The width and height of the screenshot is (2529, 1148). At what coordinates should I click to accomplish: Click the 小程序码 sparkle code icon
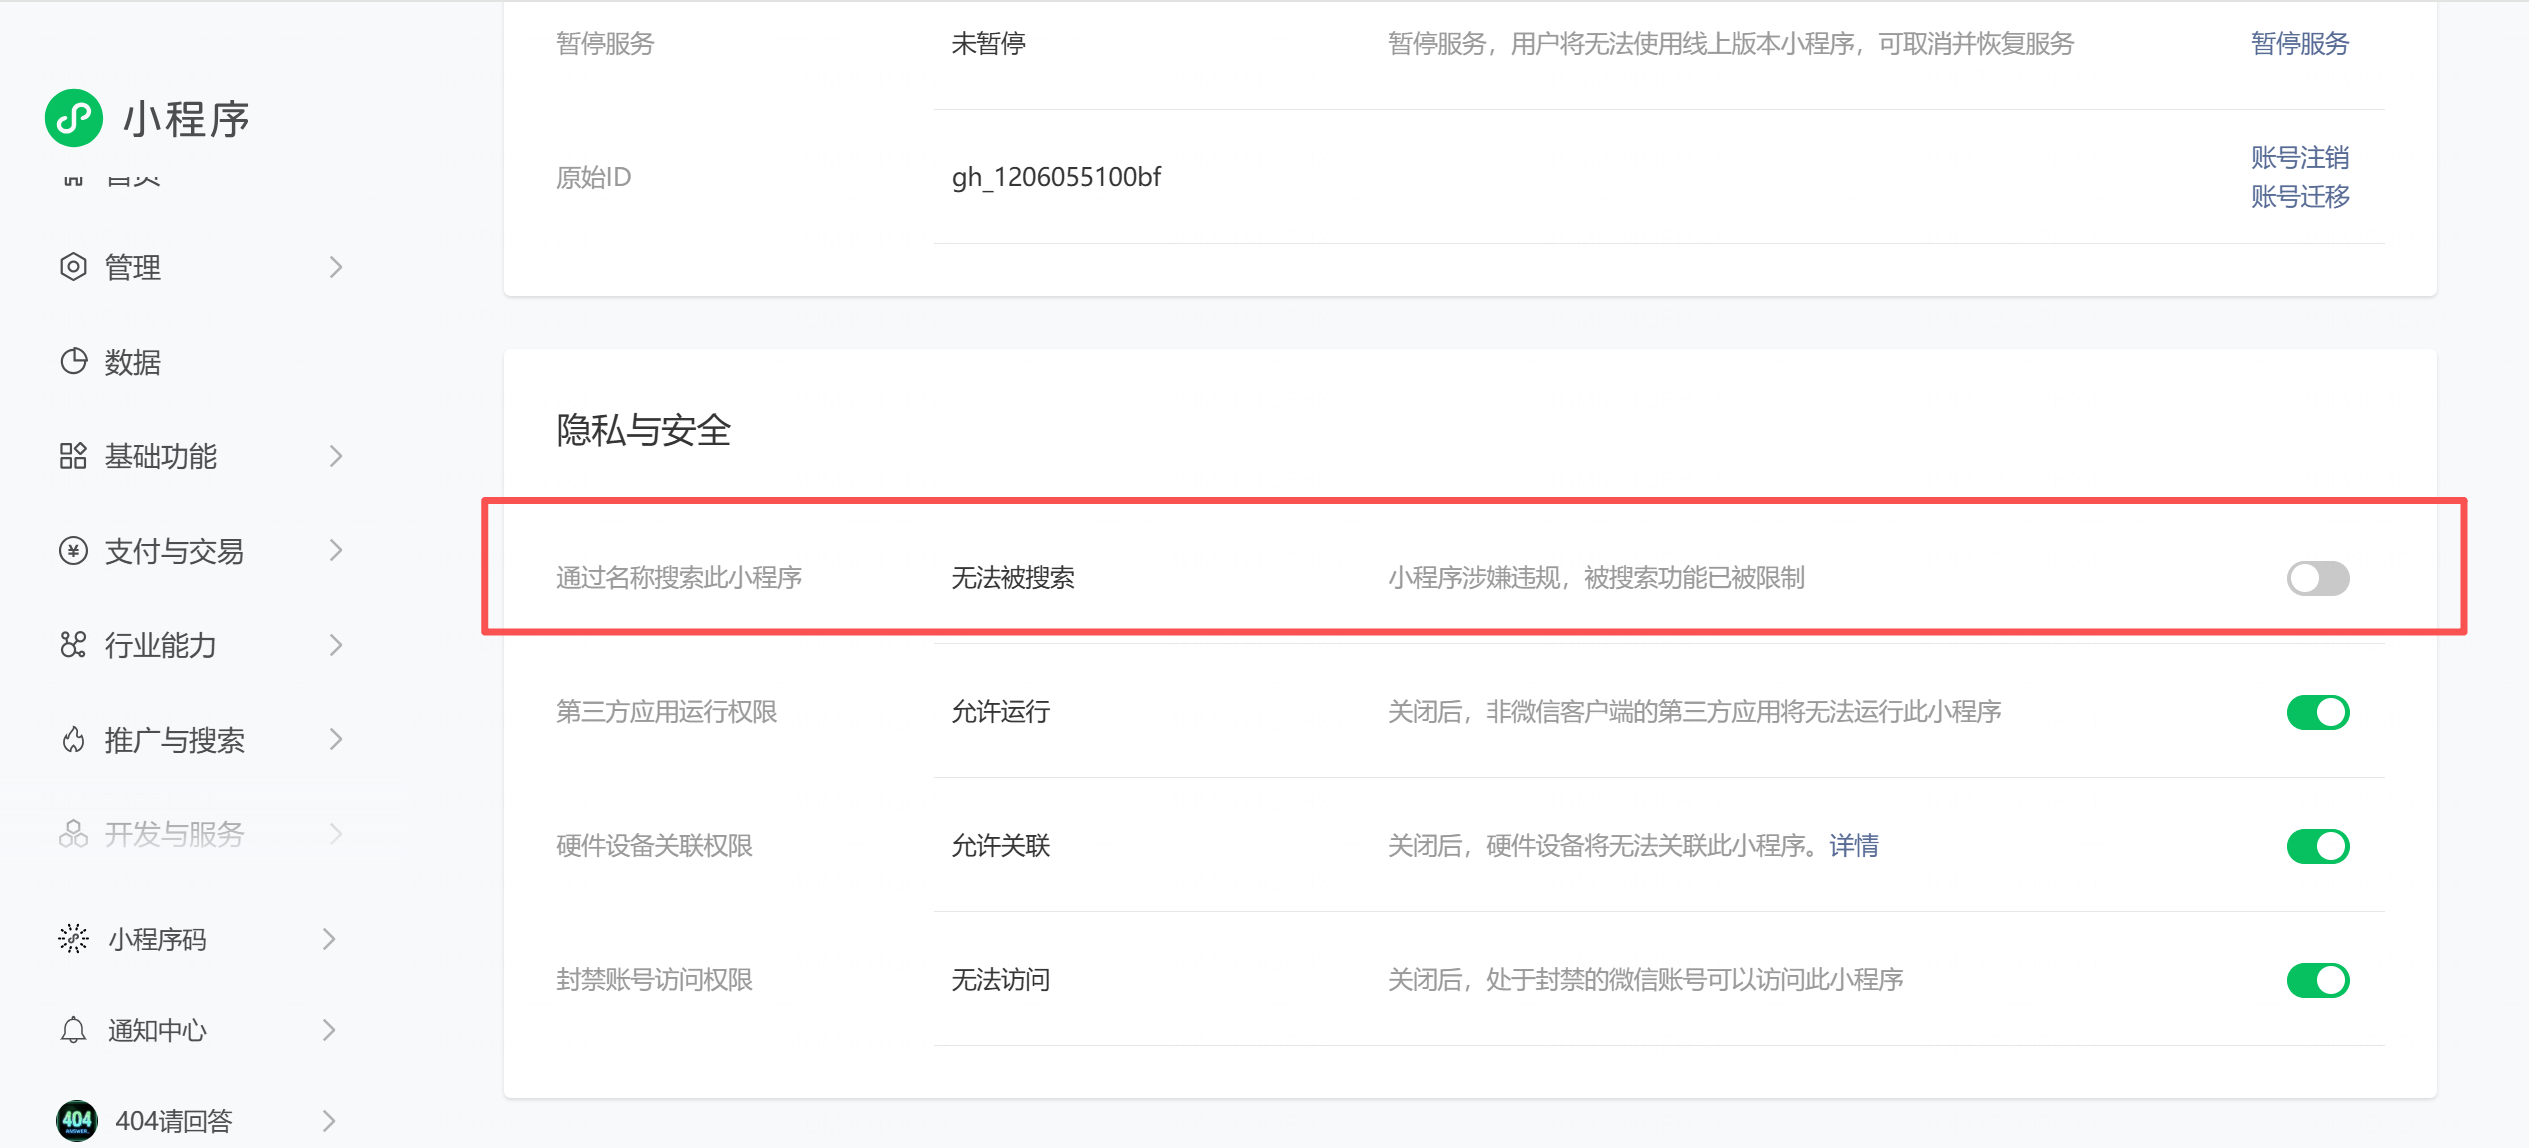coord(73,939)
